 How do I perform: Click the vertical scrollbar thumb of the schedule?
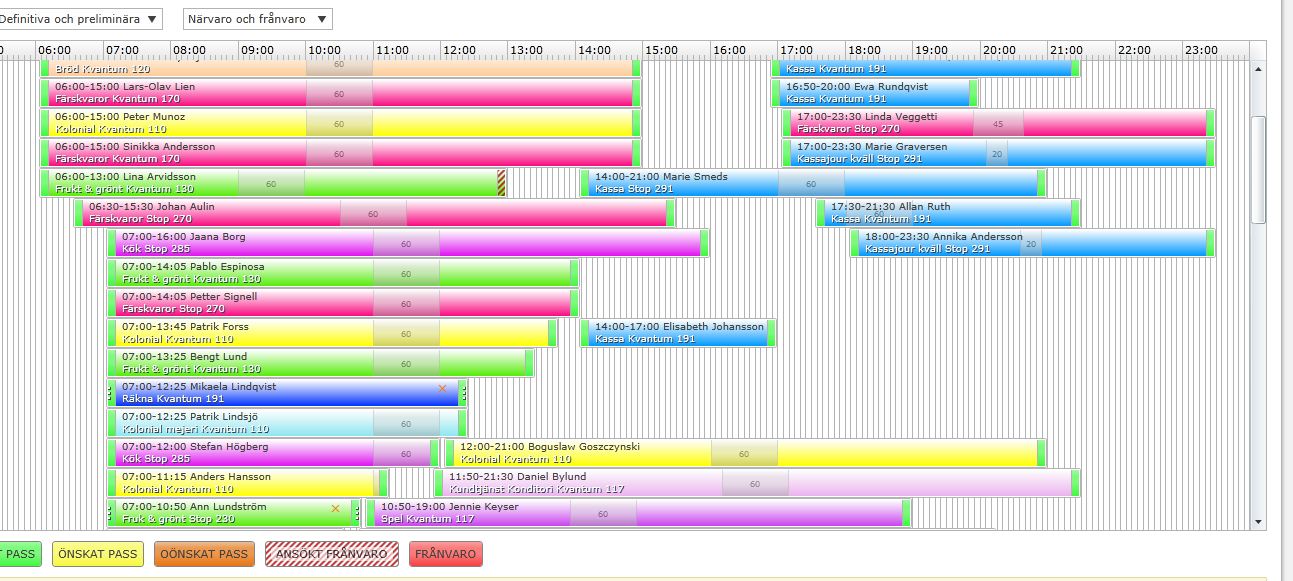coord(1258,169)
